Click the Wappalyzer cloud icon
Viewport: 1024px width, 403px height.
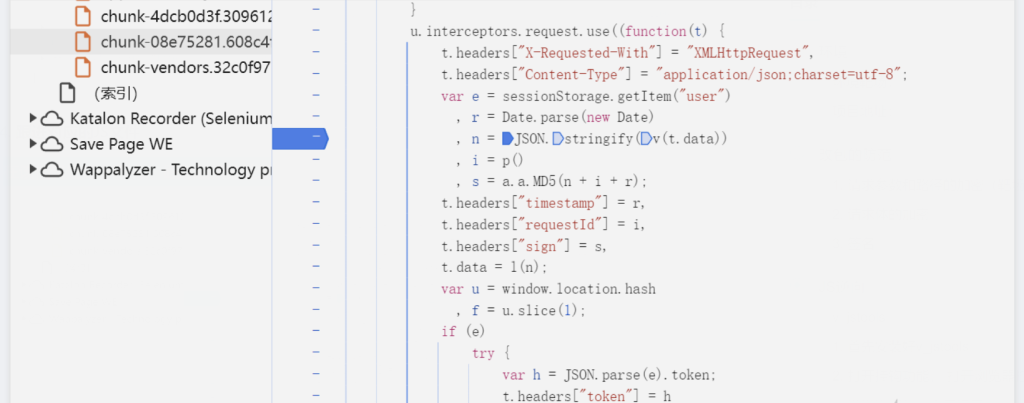tap(53, 170)
